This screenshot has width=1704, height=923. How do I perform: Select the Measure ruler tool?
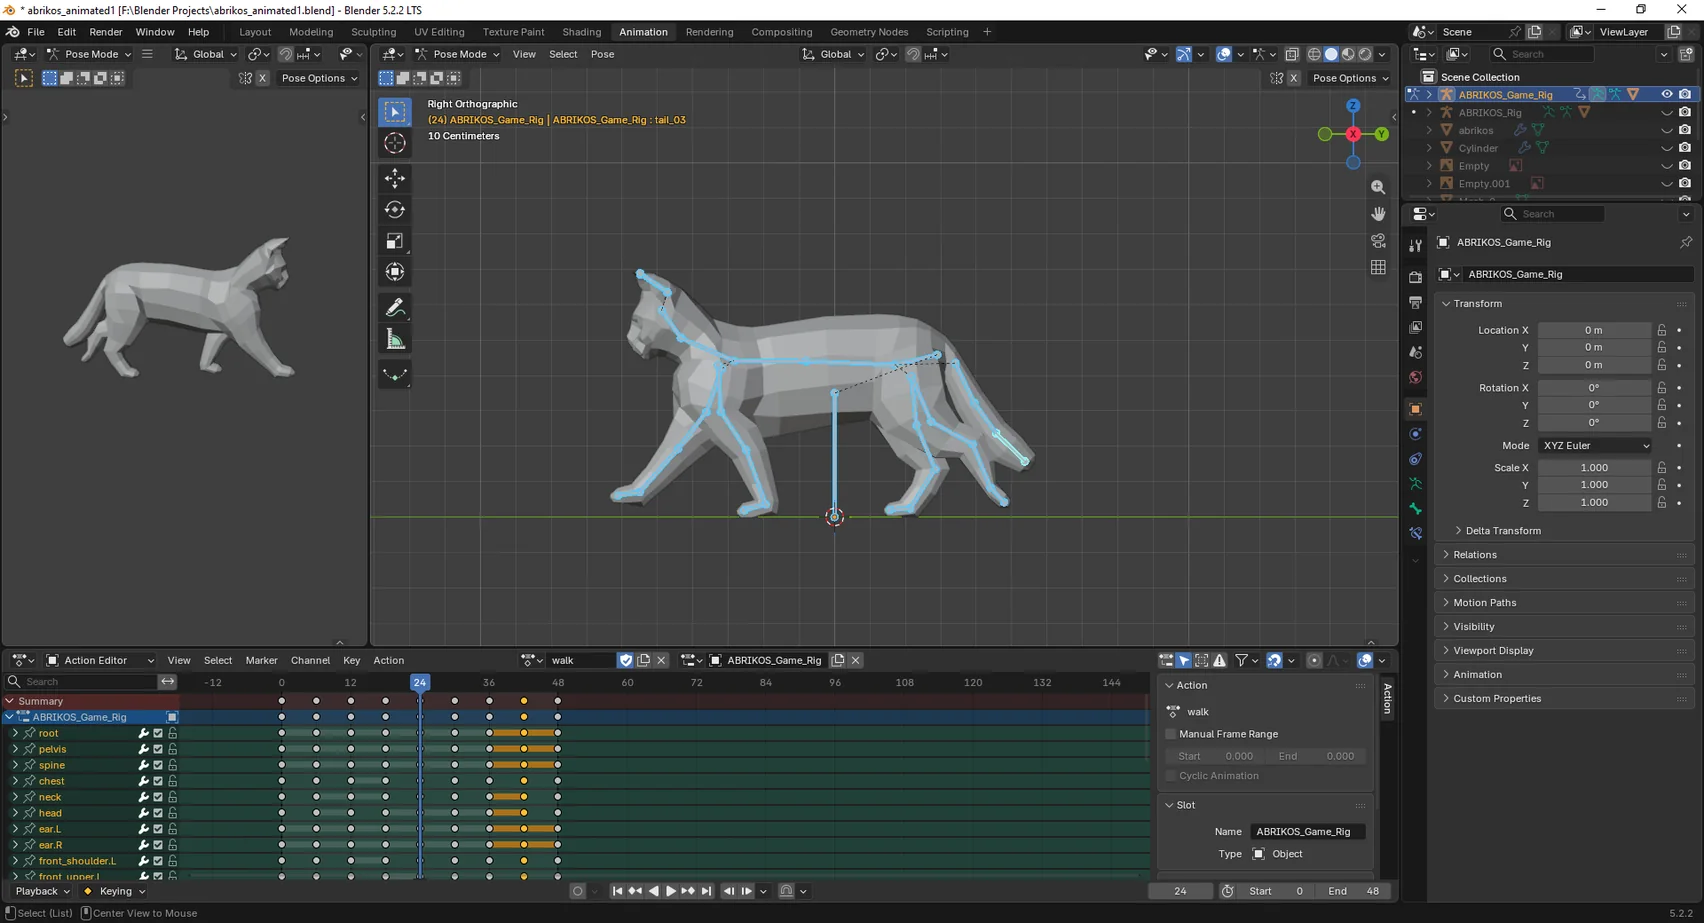point(395,340)
